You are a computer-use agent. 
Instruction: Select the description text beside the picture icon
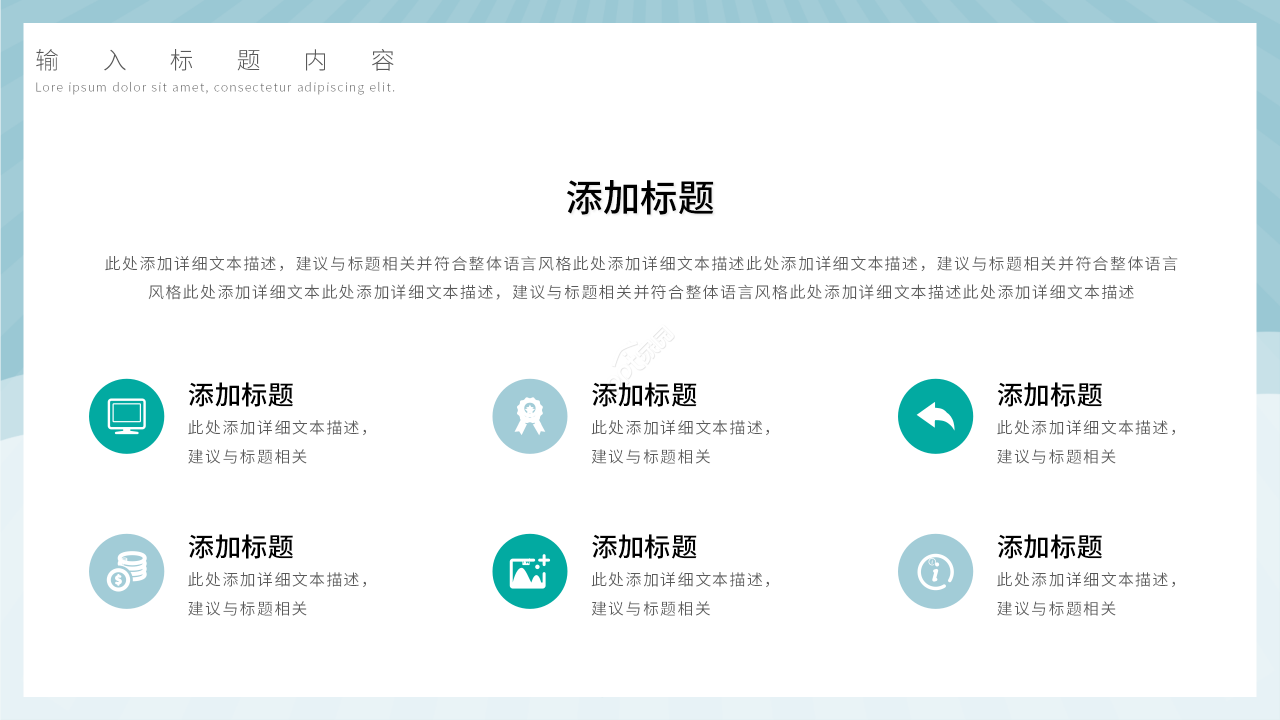(x=682, y=594)
